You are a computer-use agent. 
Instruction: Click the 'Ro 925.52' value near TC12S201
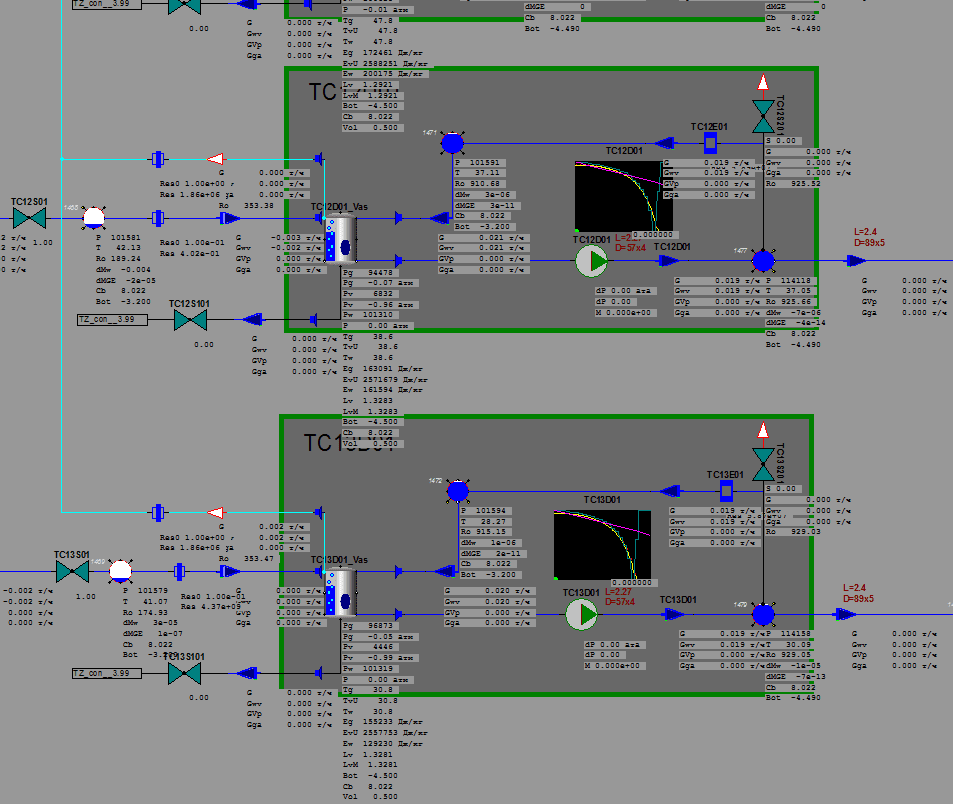793,184
